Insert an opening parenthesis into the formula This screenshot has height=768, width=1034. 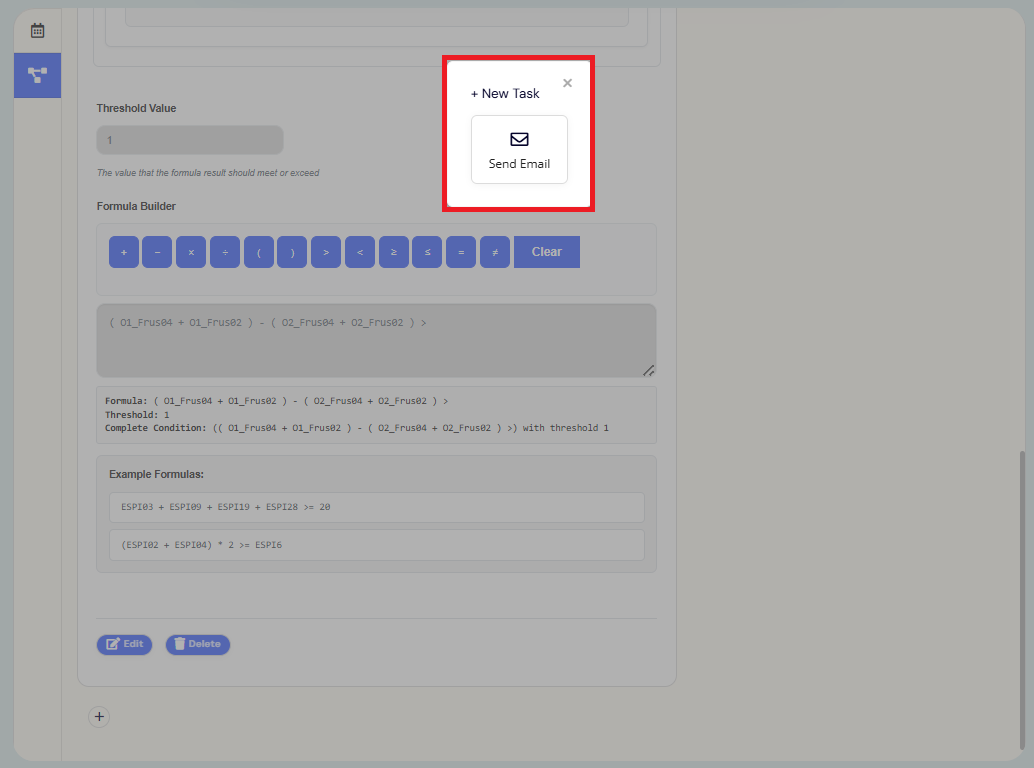click(258, 251)
